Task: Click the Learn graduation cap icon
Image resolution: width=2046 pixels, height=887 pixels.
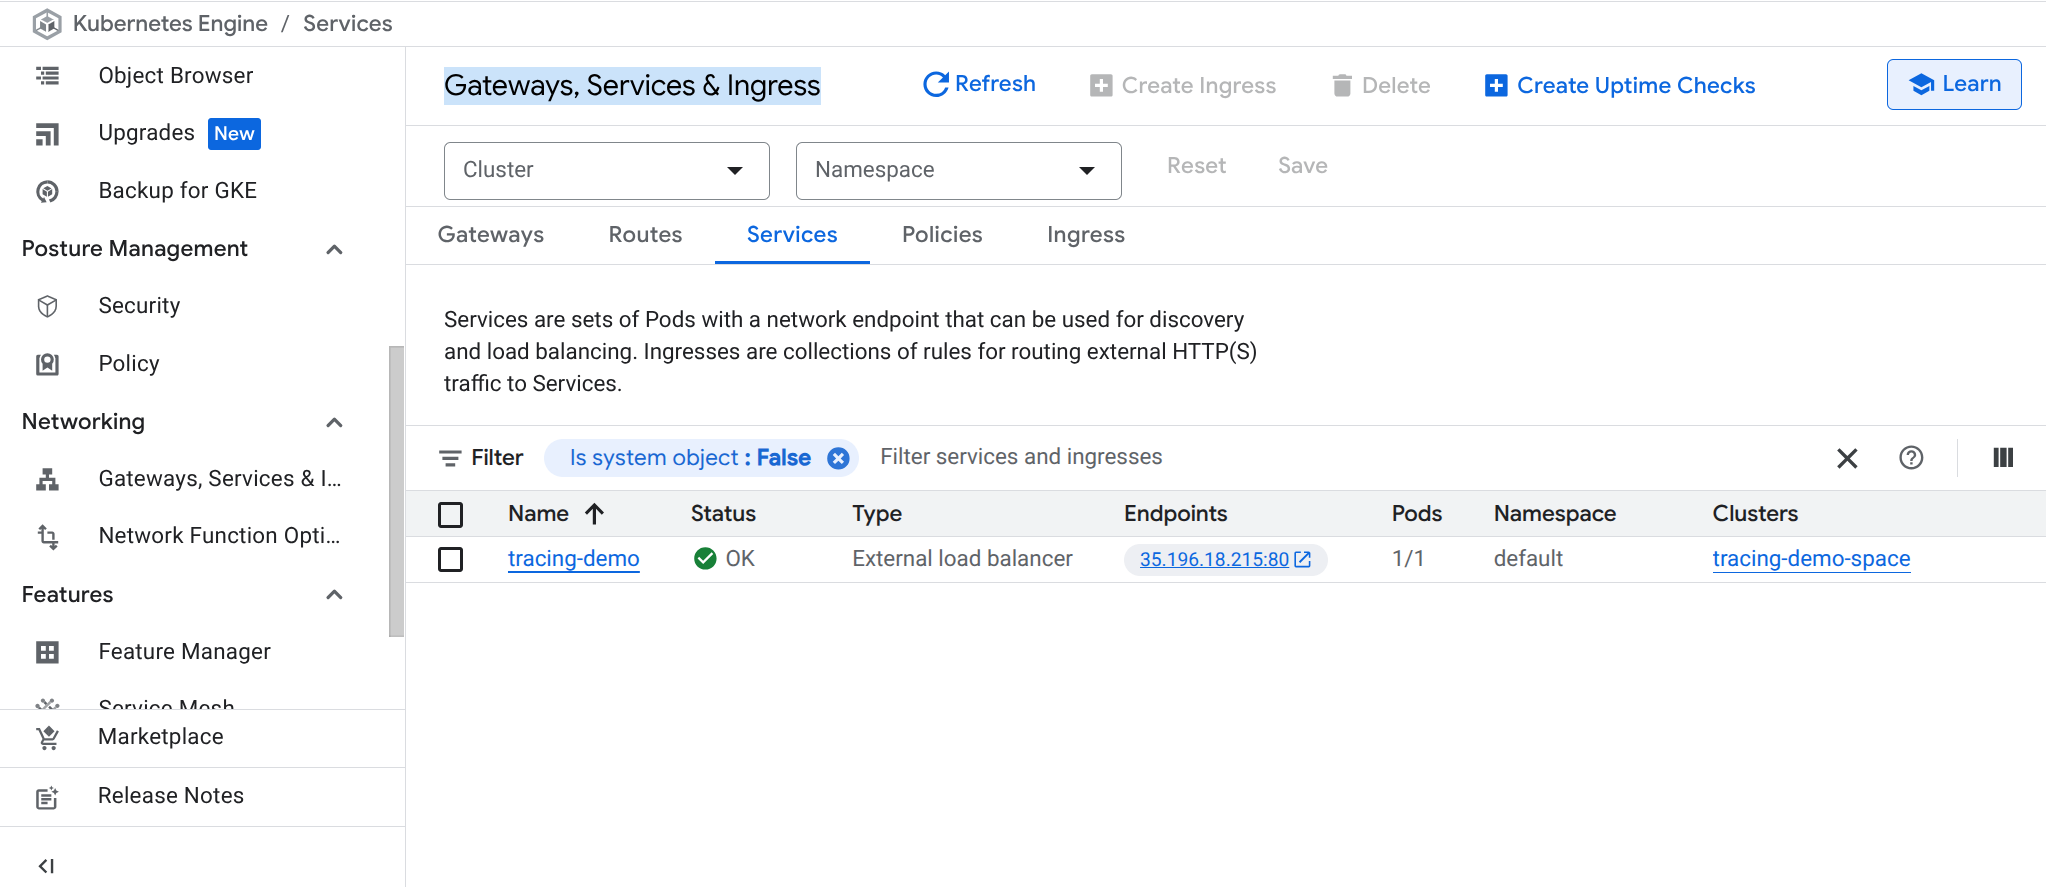Action: click(x=1921, y=85)
